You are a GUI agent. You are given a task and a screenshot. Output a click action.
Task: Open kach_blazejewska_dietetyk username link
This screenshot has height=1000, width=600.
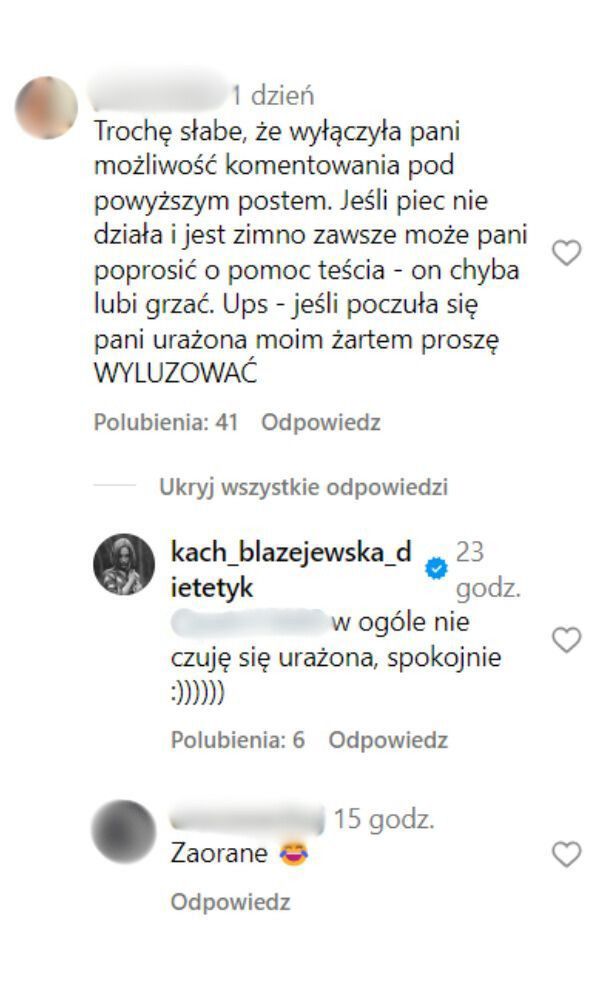pos(291,570)
